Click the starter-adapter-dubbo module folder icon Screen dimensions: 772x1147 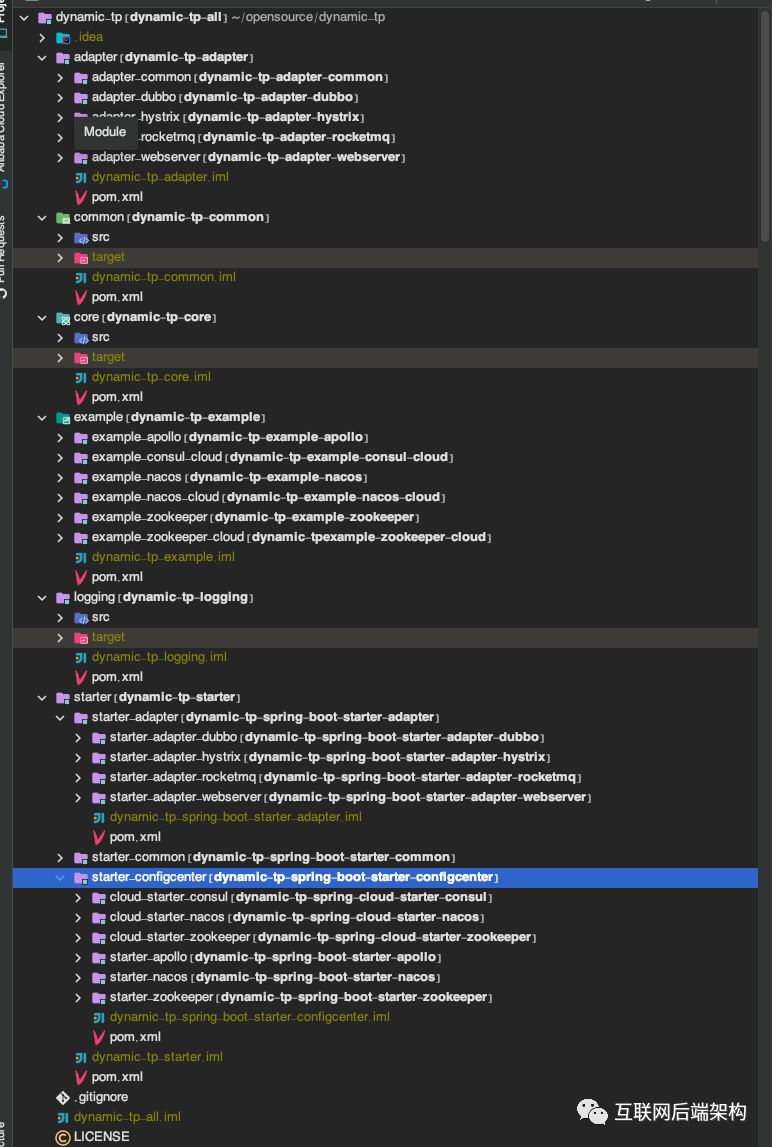tap(98, 737)
